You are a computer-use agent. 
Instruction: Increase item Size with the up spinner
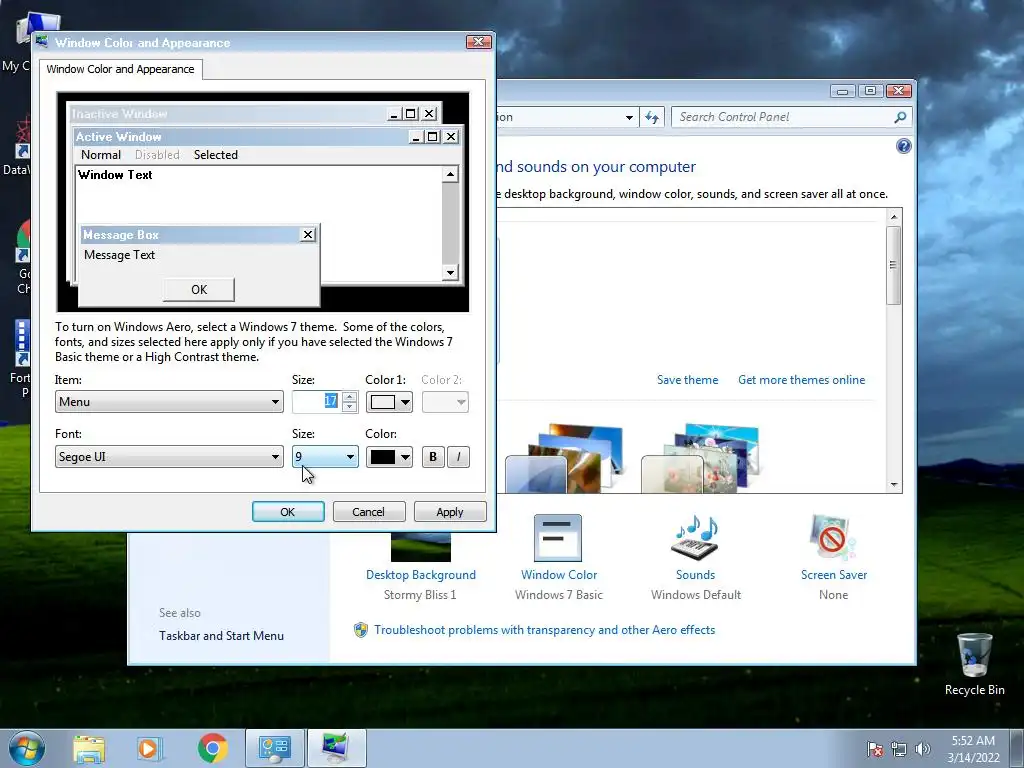pyautogui.click(x=349, y=396)
